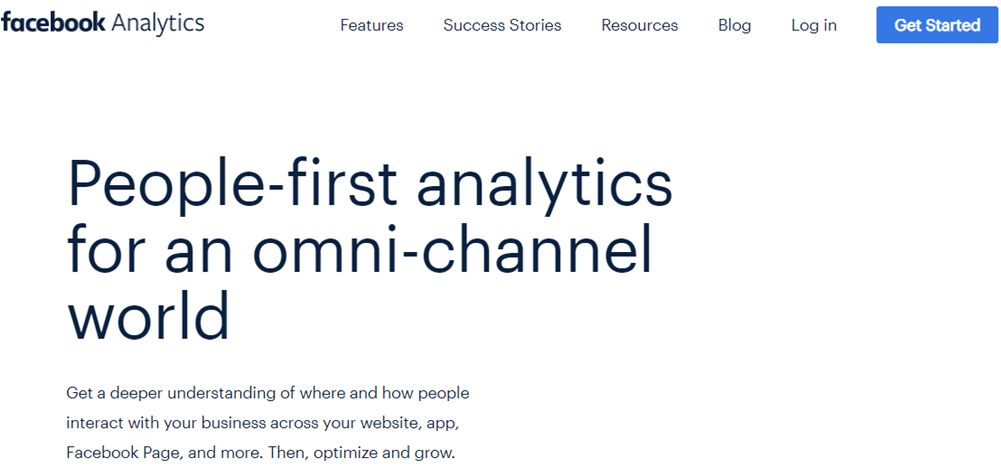Open the Features menu item
This screenshot has width=1001, height=466.
point(371,25)
